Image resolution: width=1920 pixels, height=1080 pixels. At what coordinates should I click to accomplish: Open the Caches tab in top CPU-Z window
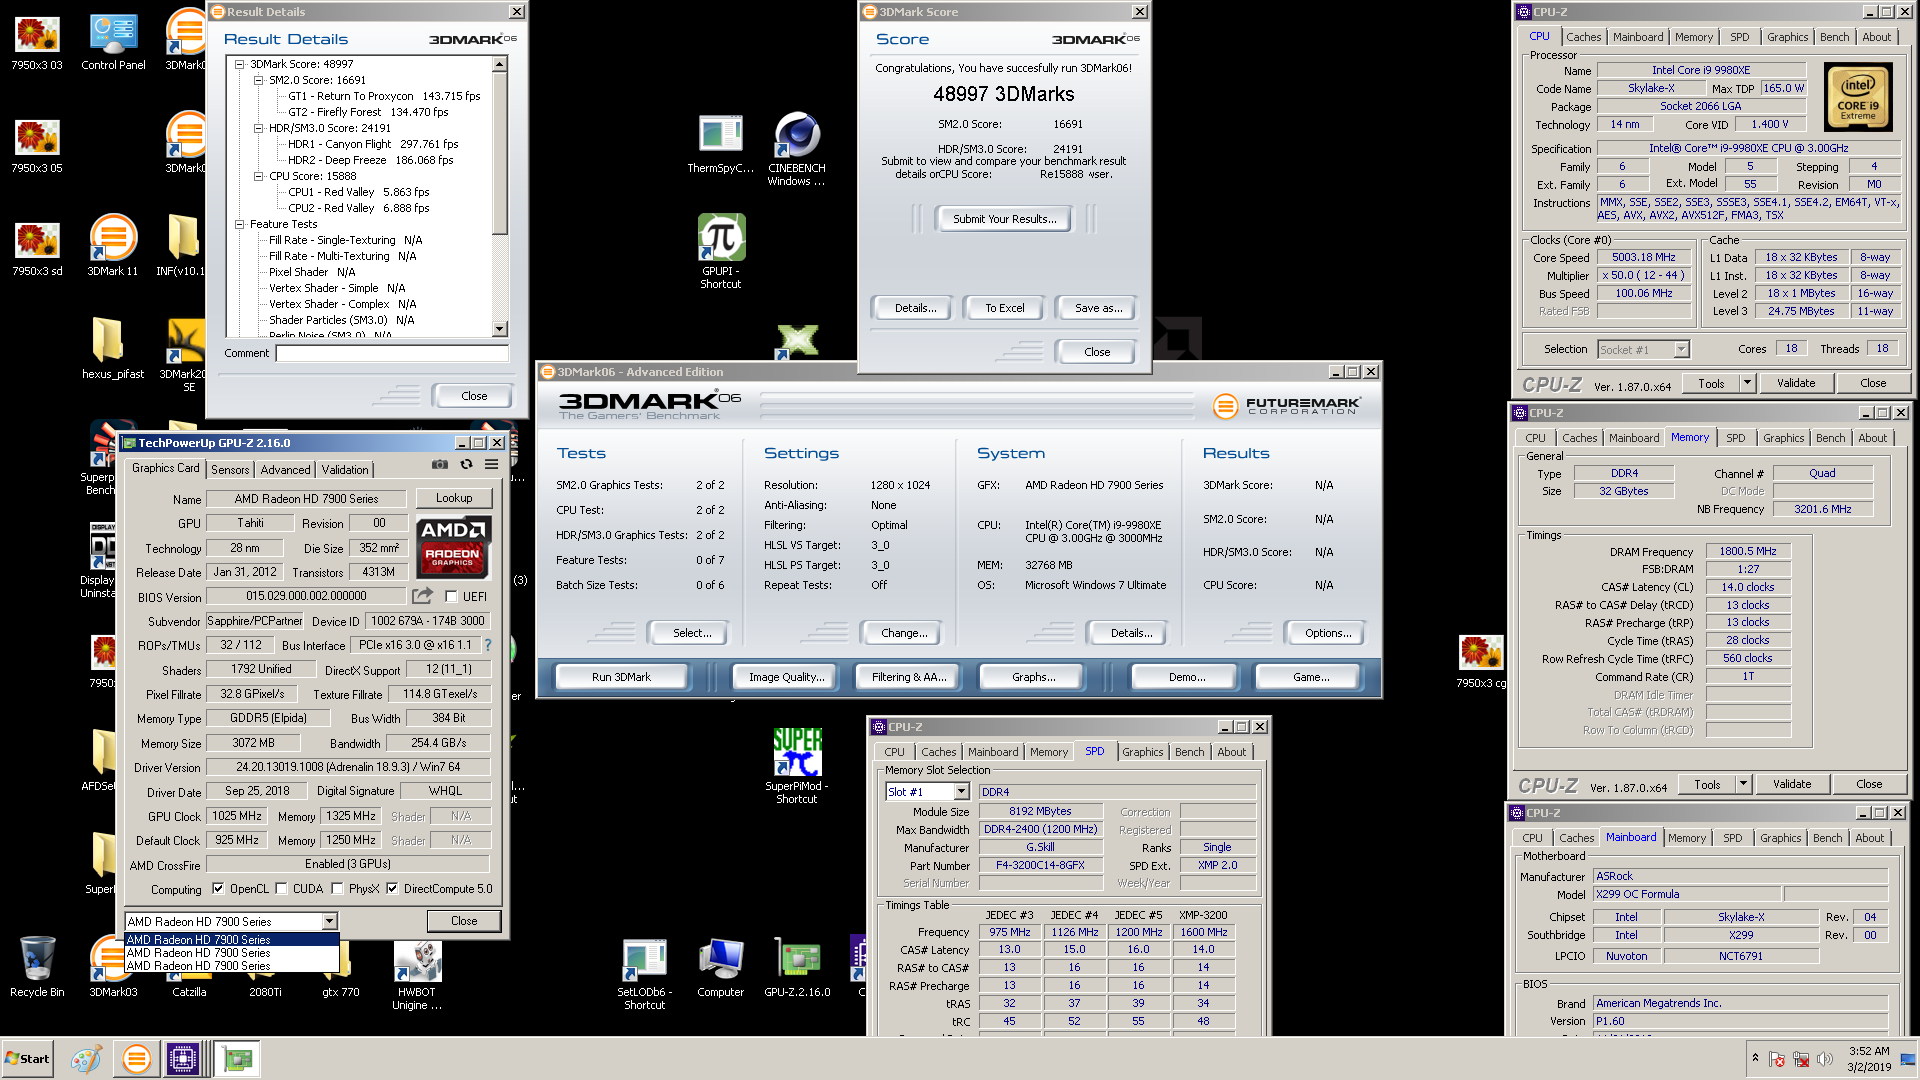(x=1584, y=37)
